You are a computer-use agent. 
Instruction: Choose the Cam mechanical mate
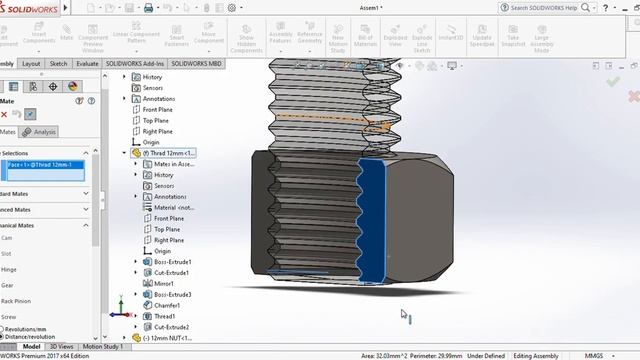[x=7, y=238]
